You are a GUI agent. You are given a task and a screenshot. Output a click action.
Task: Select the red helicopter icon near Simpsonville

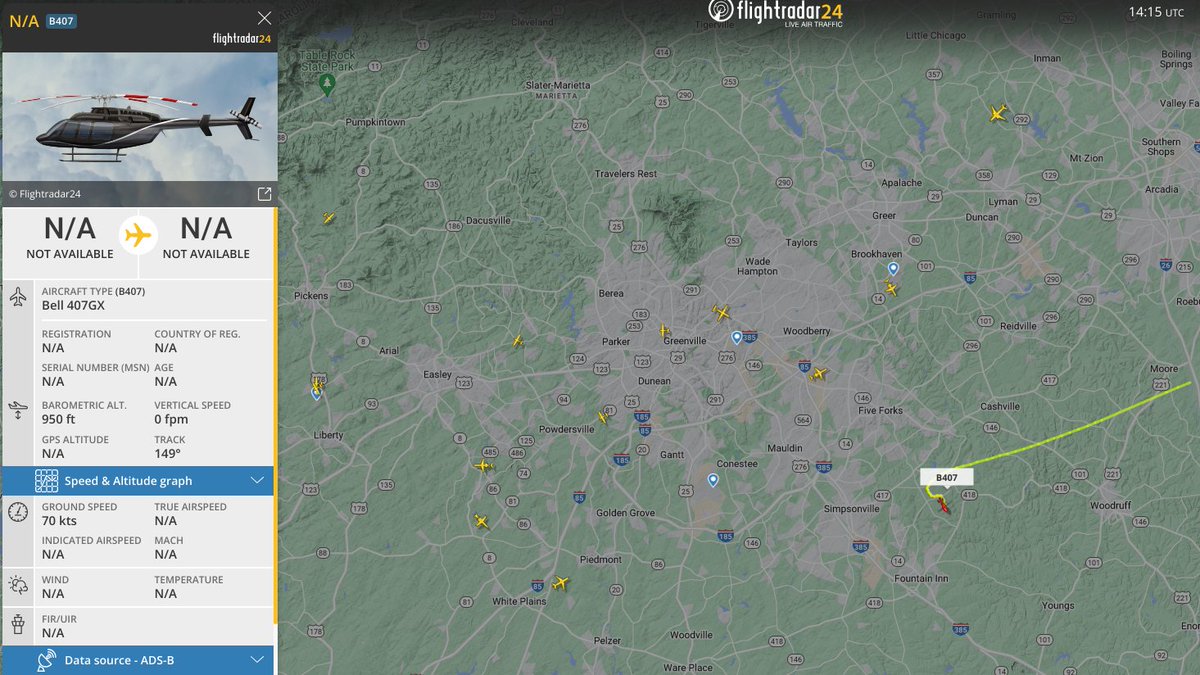click(942, 504)
